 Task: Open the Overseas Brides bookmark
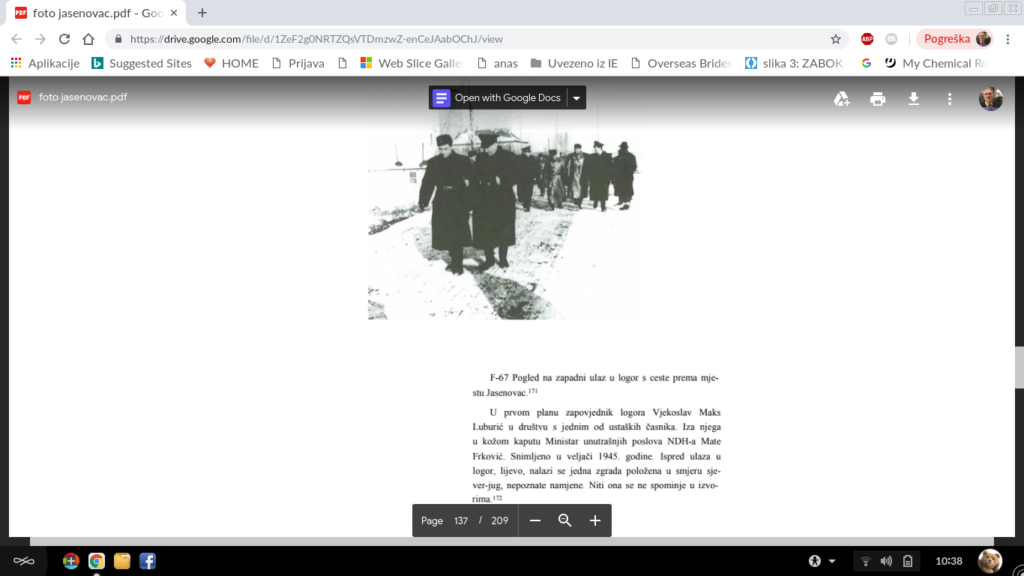tap(679, 63)
